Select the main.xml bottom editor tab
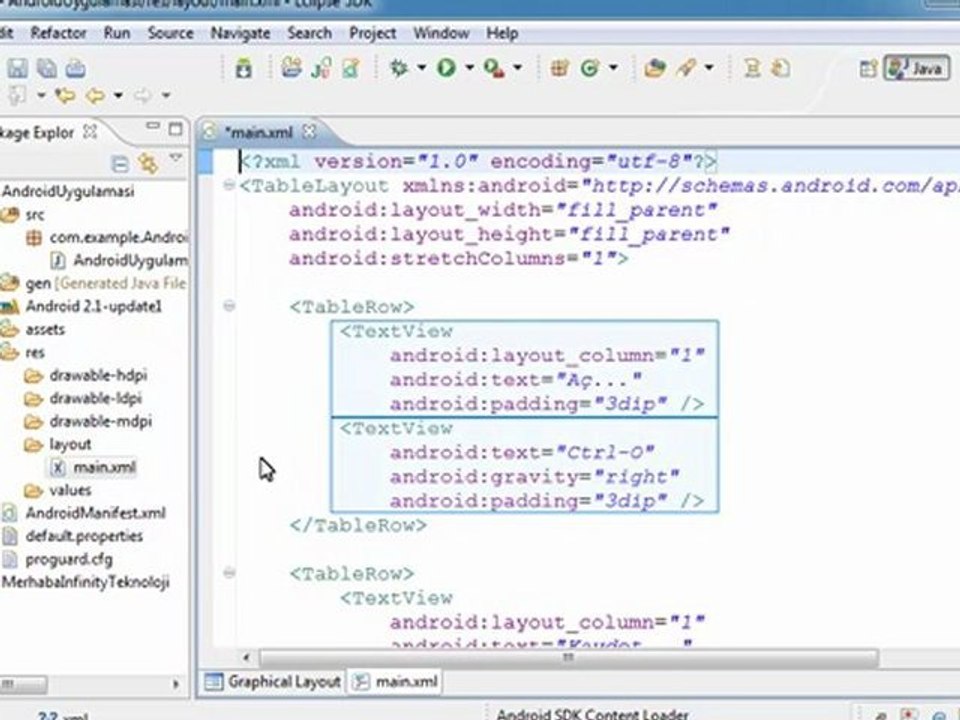Screen dimensions: 960x720 coord(396,681)
